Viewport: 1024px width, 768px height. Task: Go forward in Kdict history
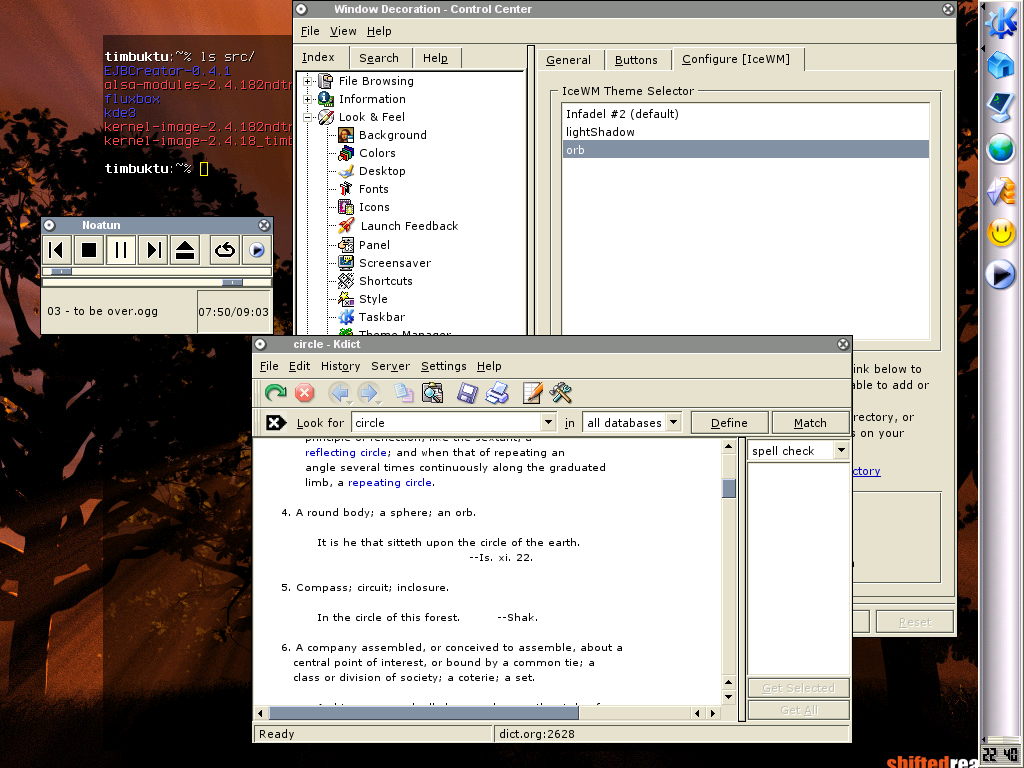click(368, 392)
